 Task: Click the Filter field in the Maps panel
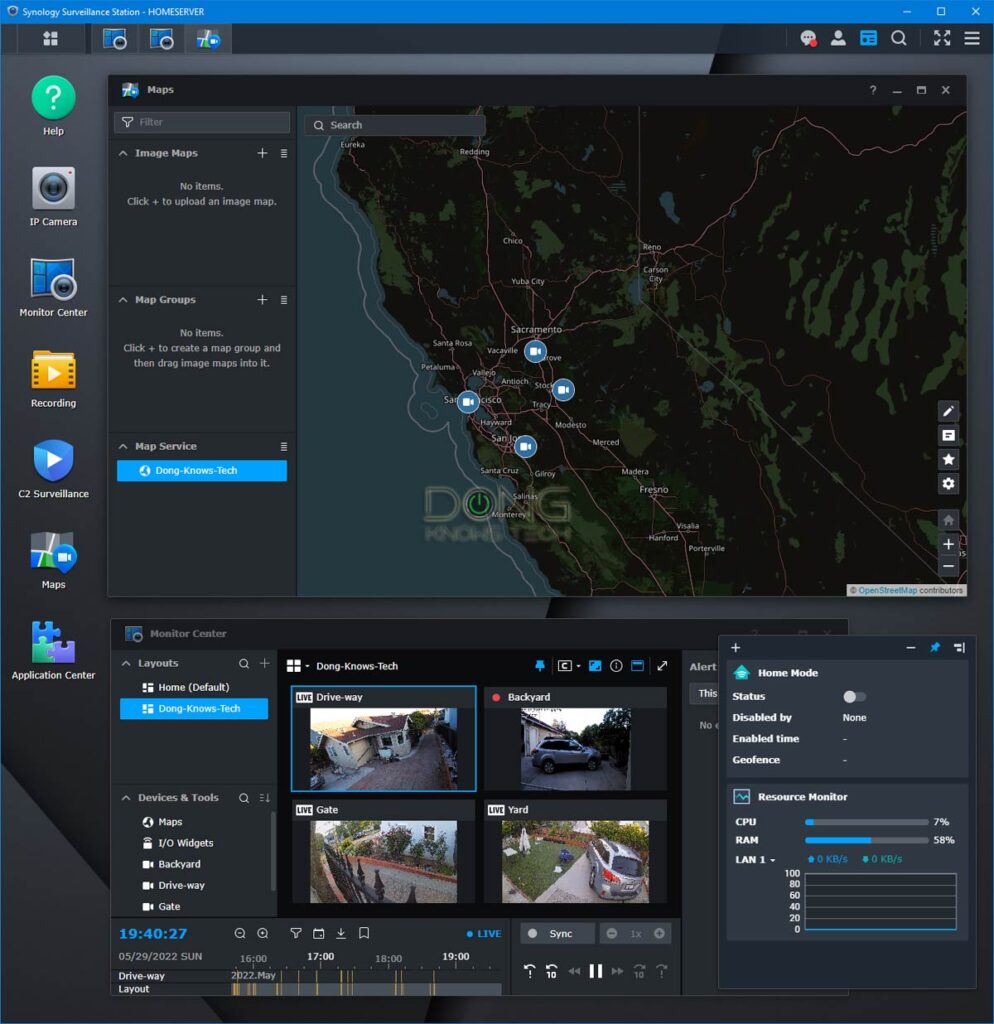point(202,122)
